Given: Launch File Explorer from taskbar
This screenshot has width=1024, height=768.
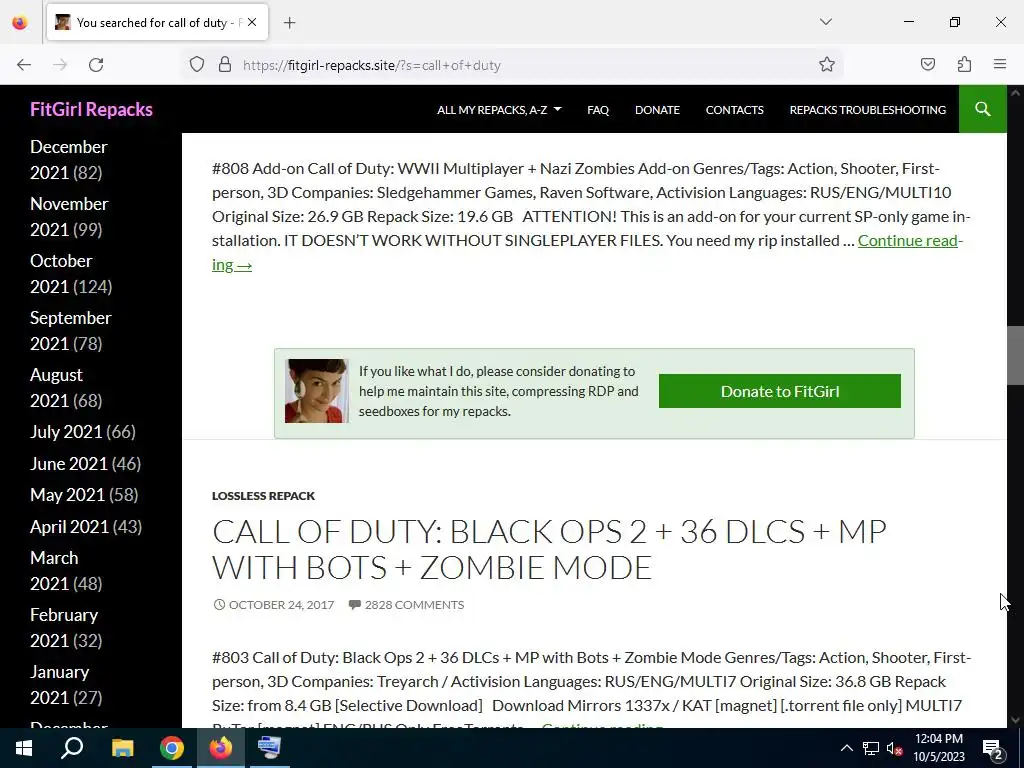Looking at the screenshot, I should pos(122,748).
